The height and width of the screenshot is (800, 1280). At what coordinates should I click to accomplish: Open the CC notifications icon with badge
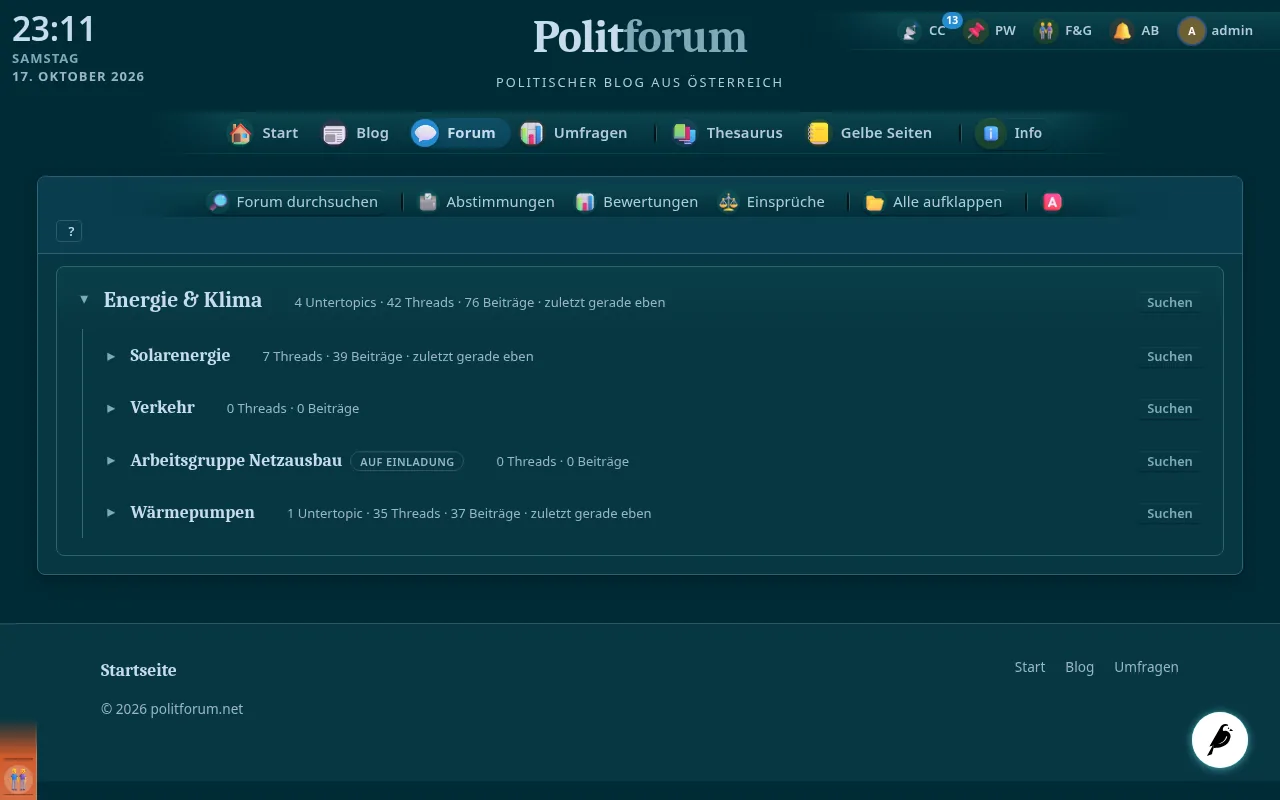[910, 31]
